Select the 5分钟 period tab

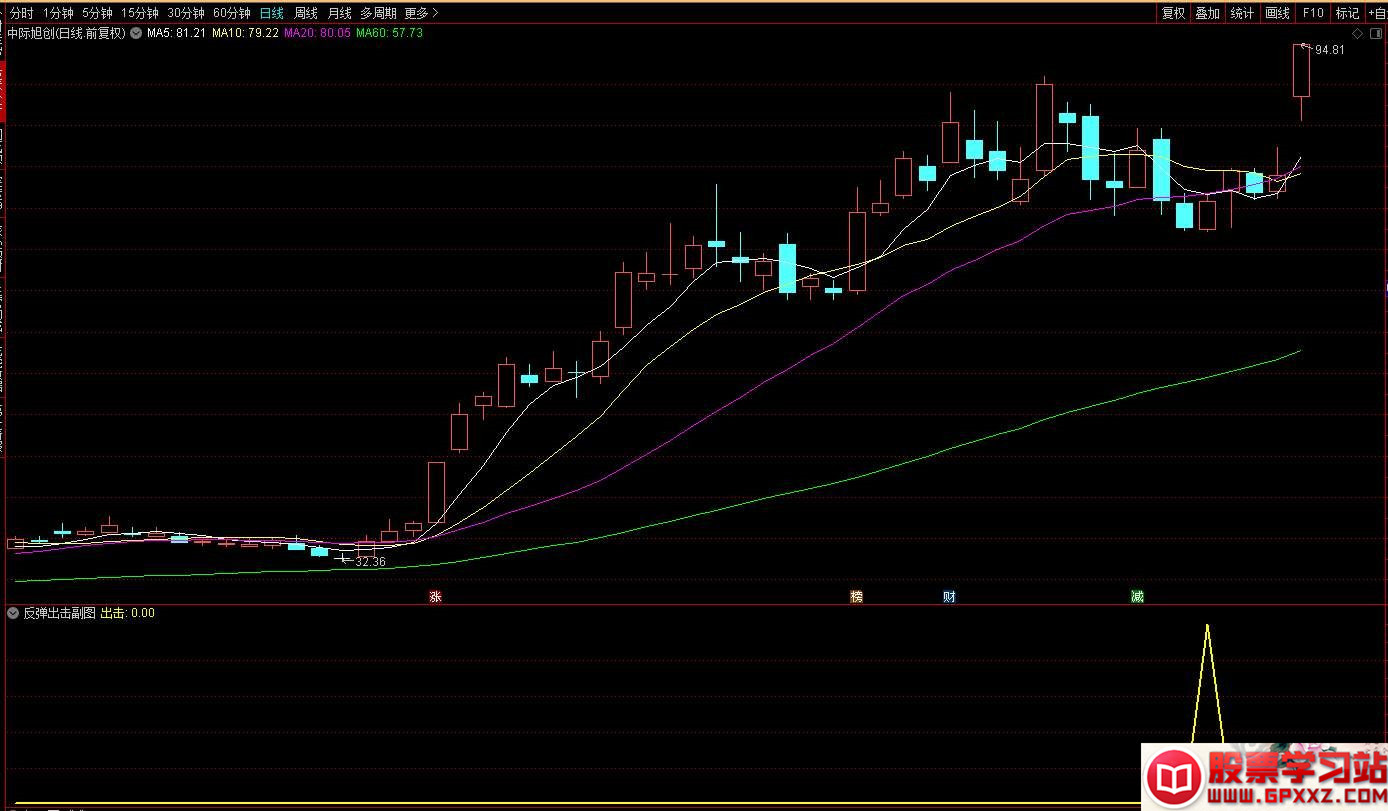[97, 13]
